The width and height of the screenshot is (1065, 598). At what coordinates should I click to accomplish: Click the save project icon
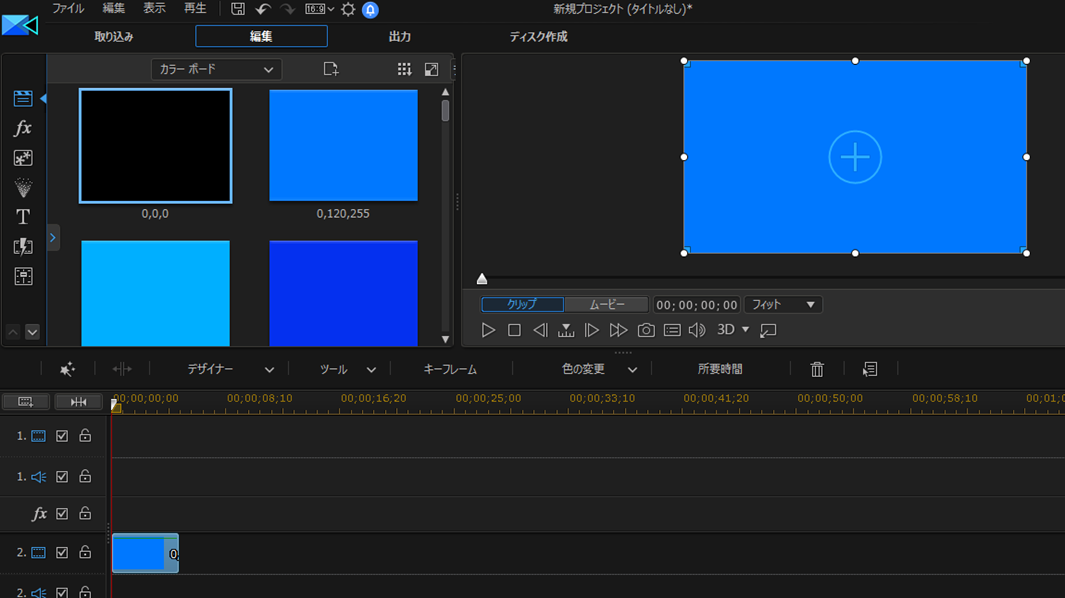(x=238, y=9)
